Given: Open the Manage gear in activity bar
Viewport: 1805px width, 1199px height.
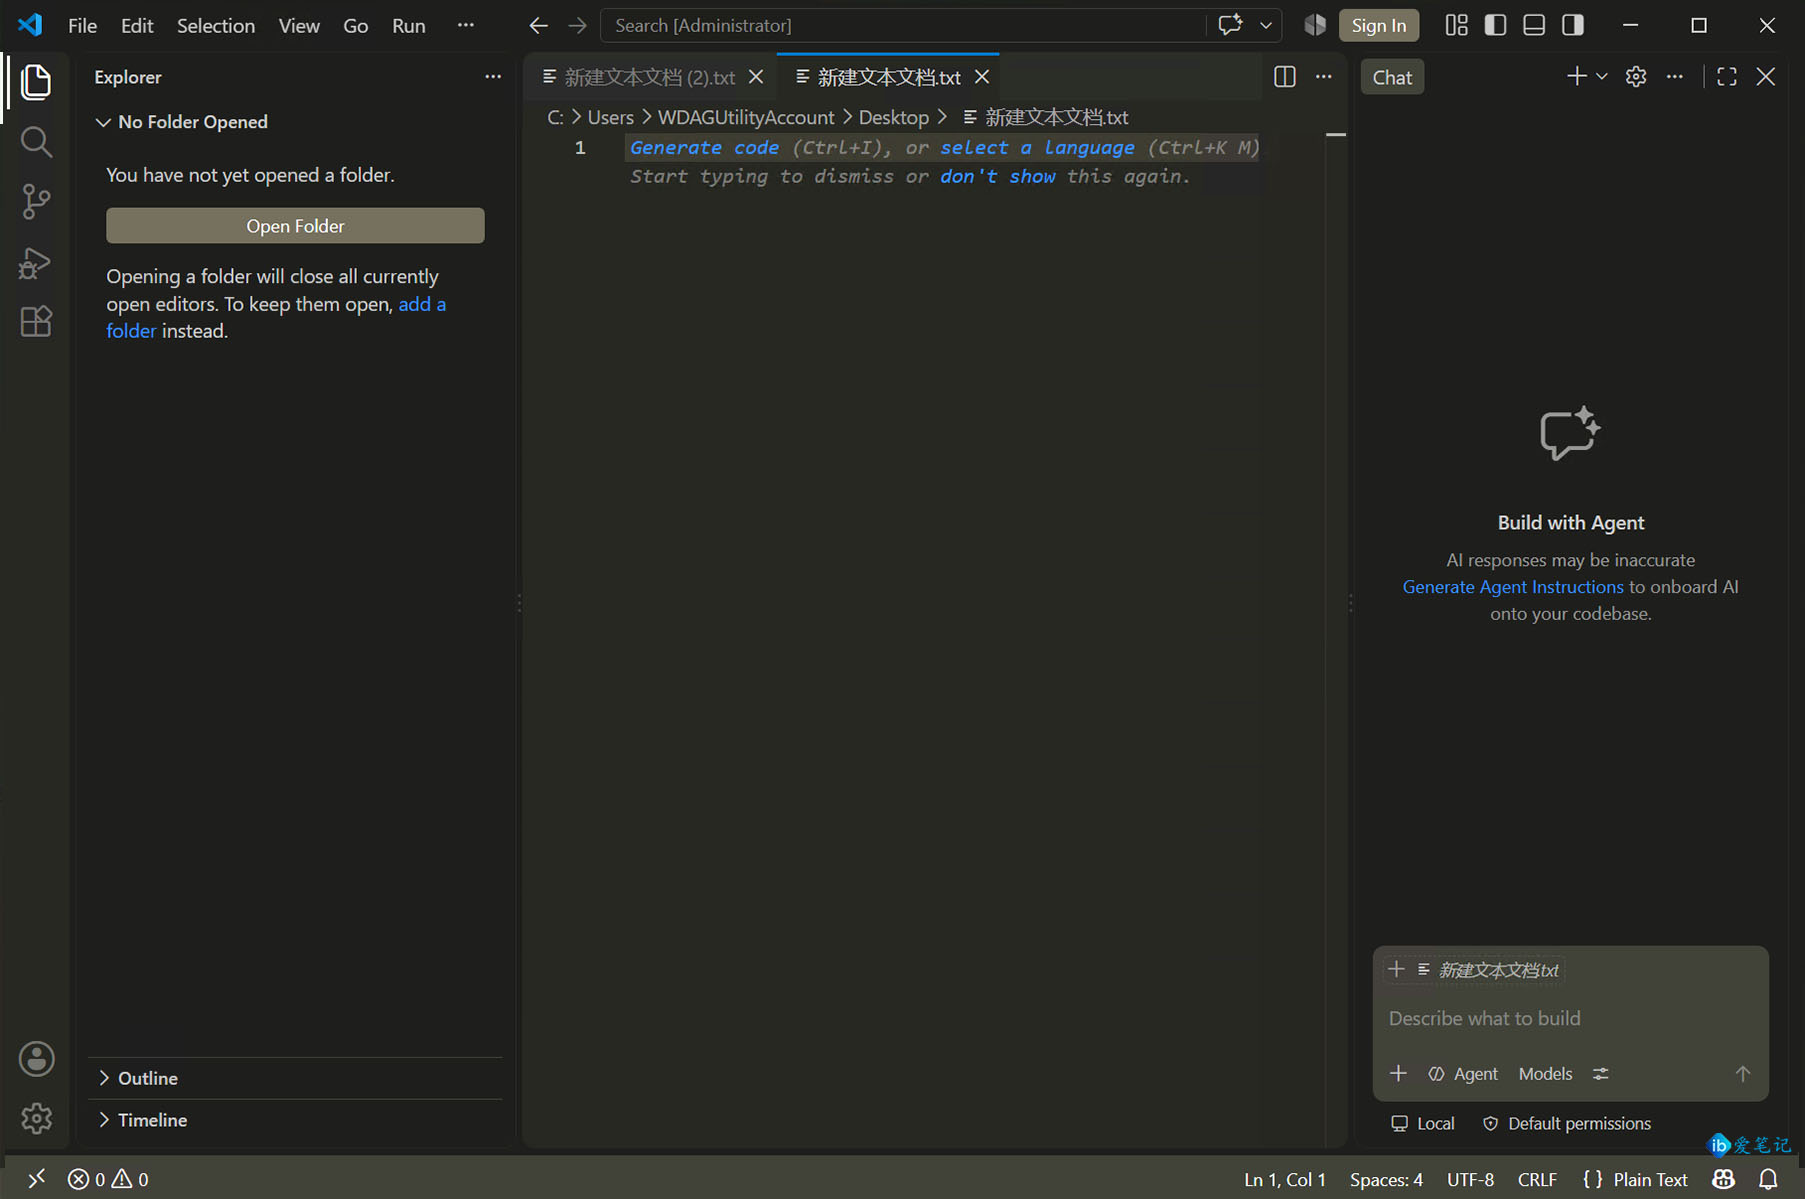Looking at the screenshot, I should point(37,1118).
